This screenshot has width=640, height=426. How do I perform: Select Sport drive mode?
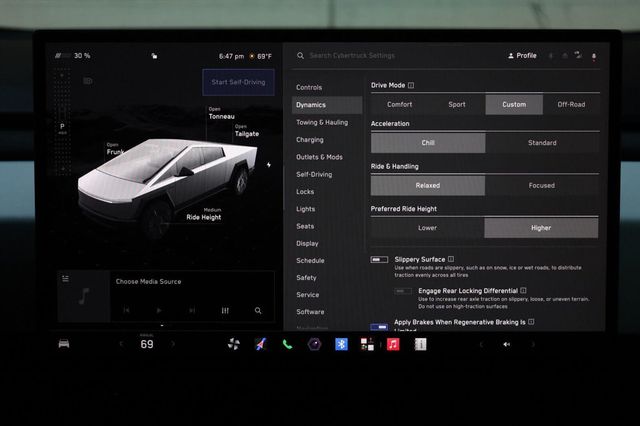click(457, 104)
